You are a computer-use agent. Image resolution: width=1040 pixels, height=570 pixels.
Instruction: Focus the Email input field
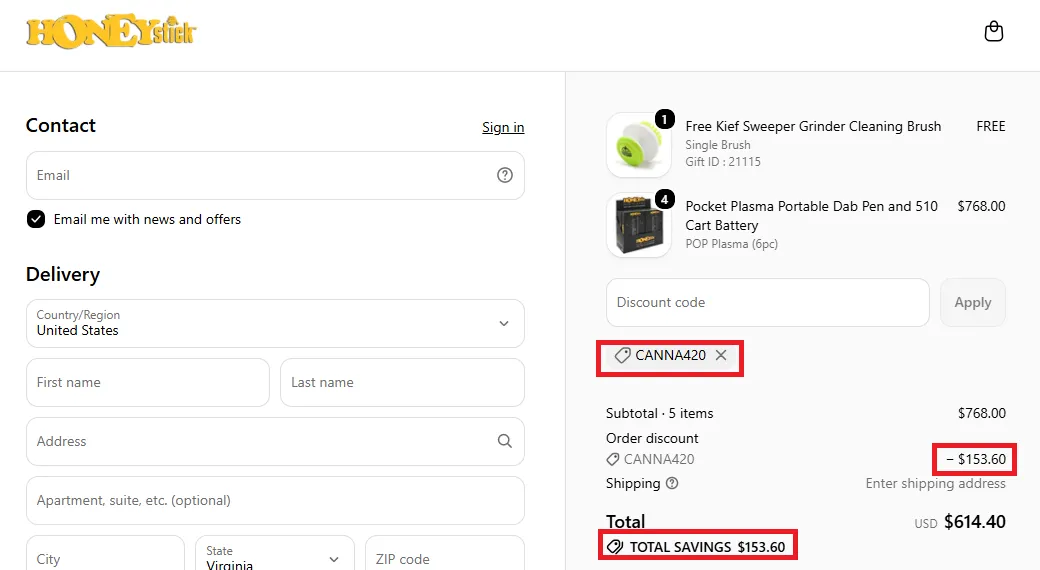point(275,175)
